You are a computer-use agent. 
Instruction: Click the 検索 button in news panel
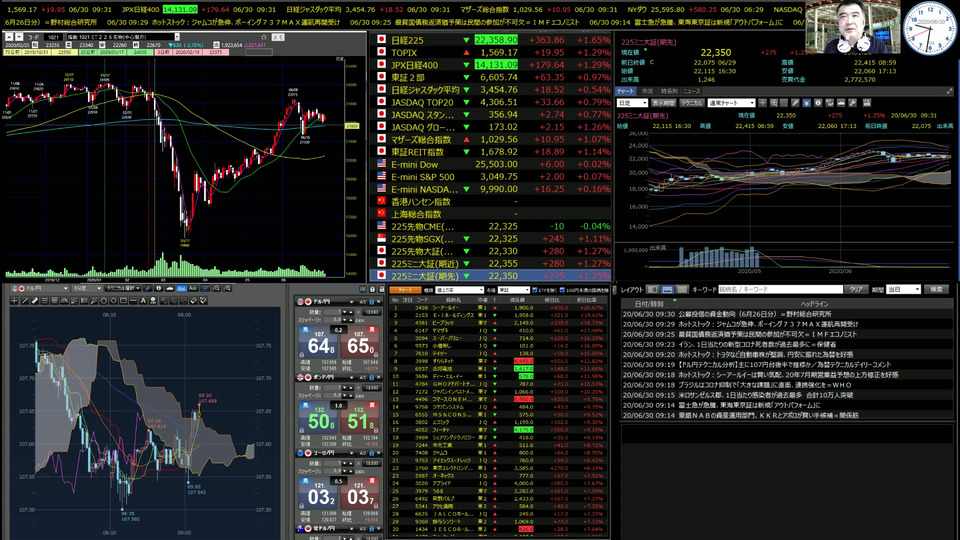tap(936, 290)
